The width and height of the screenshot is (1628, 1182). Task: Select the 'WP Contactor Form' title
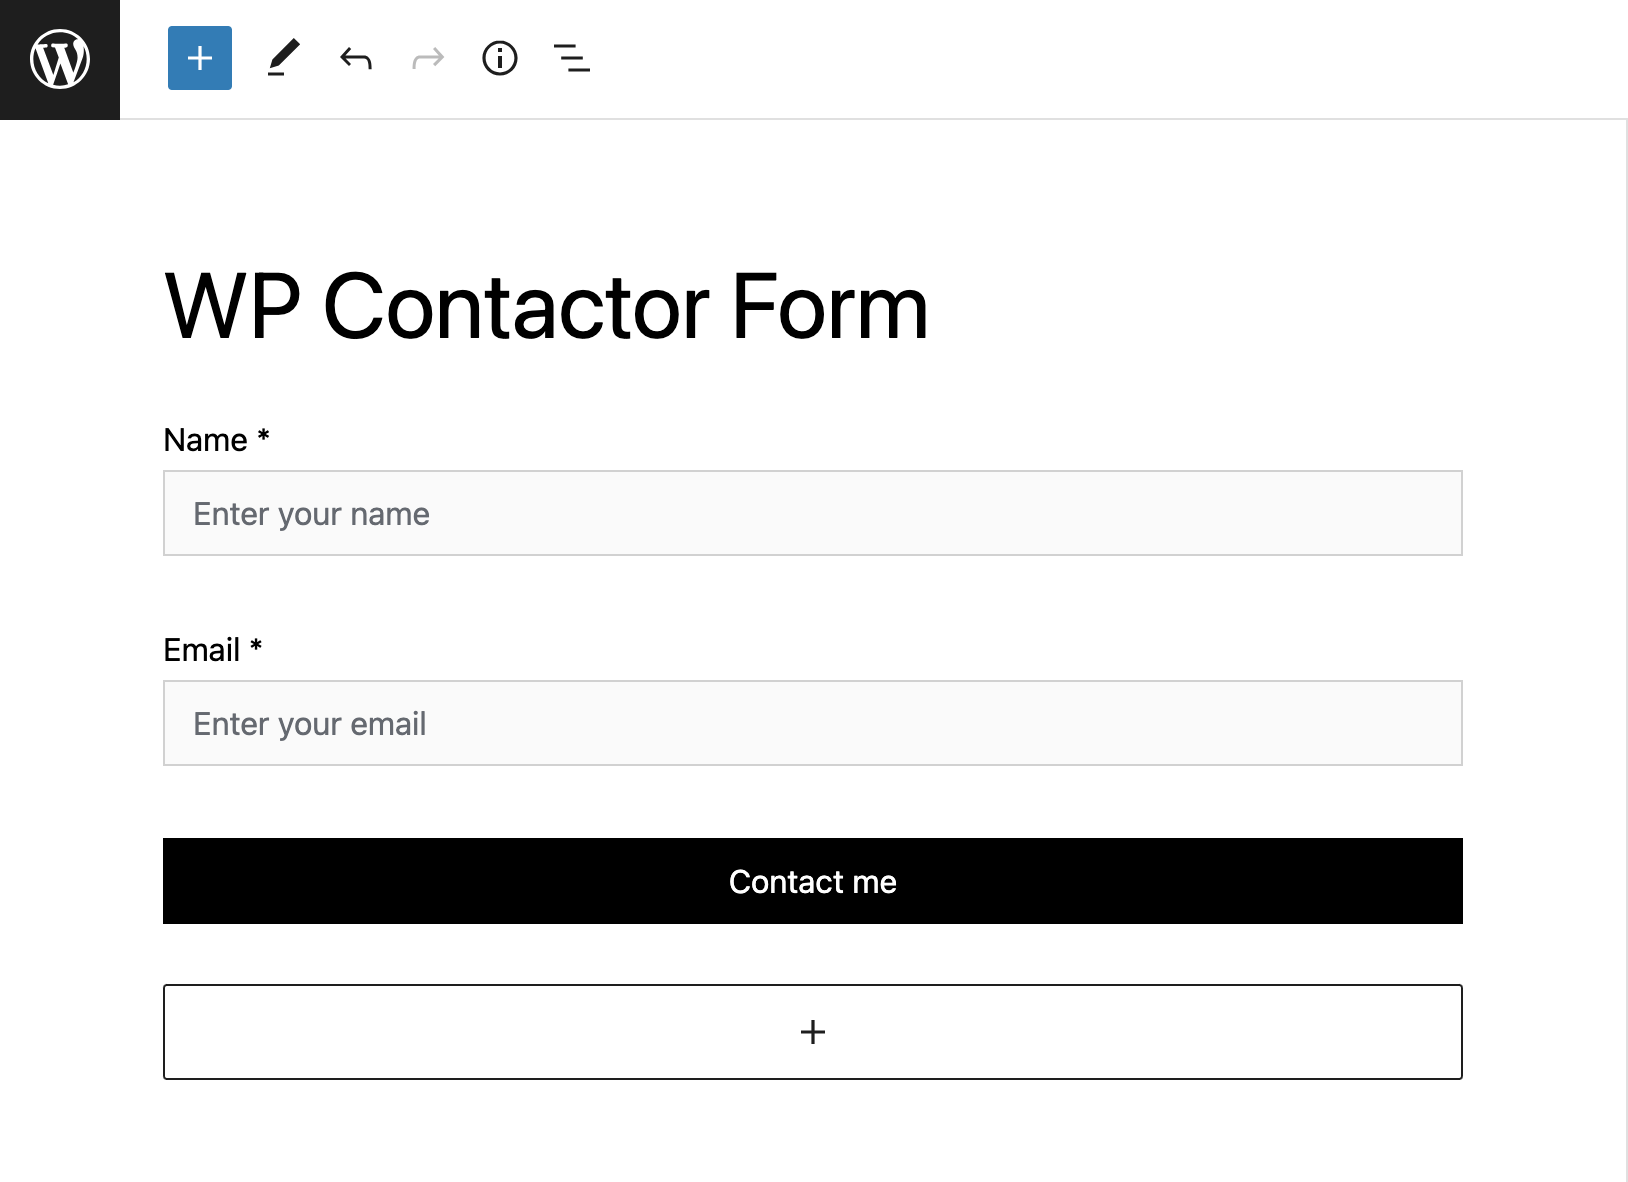(546, 306)
